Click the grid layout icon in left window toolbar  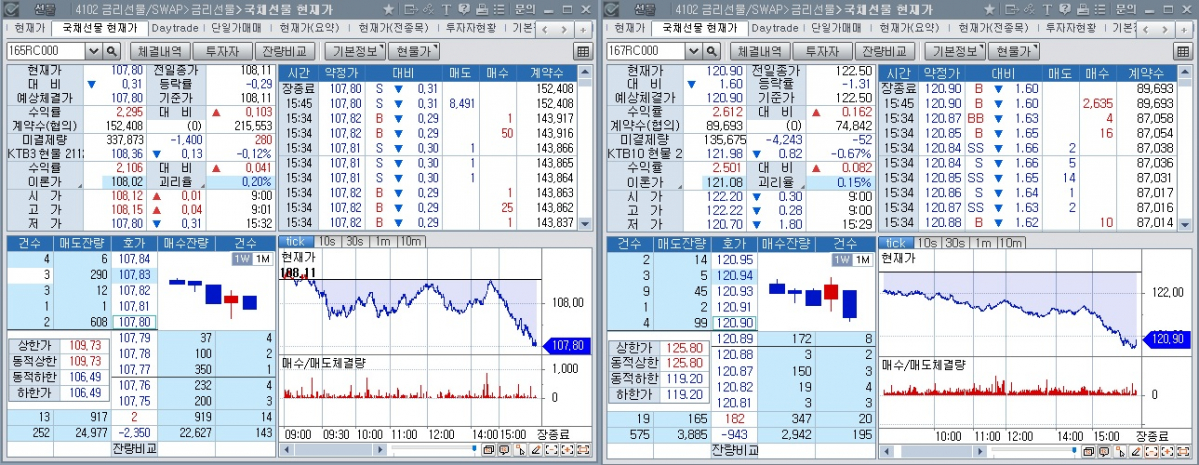(x=583, y=51)
